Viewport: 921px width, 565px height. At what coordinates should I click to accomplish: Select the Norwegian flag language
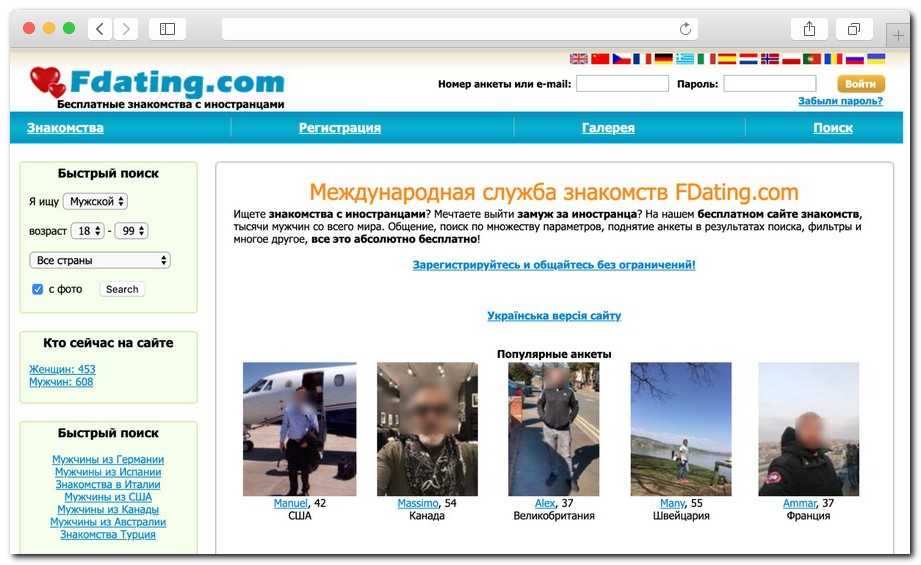pos(769,59)
